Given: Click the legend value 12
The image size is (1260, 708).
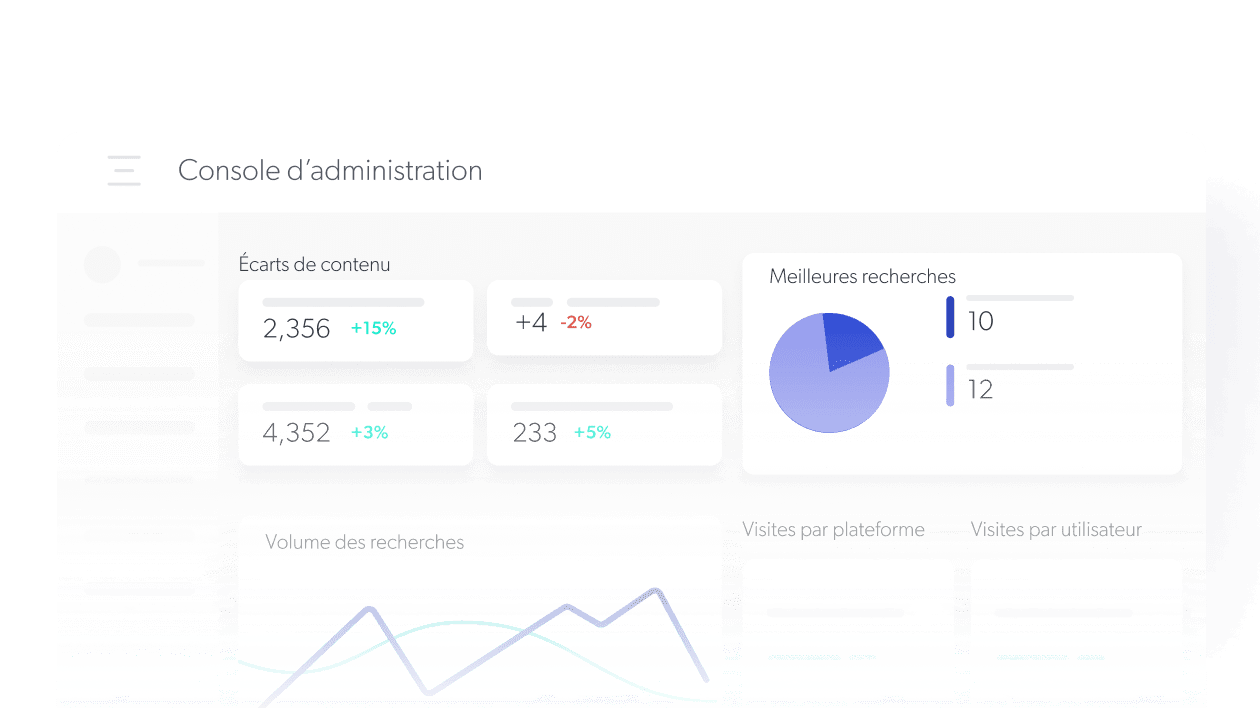Looking at the screenshot, I should click(x=980, y=390).
